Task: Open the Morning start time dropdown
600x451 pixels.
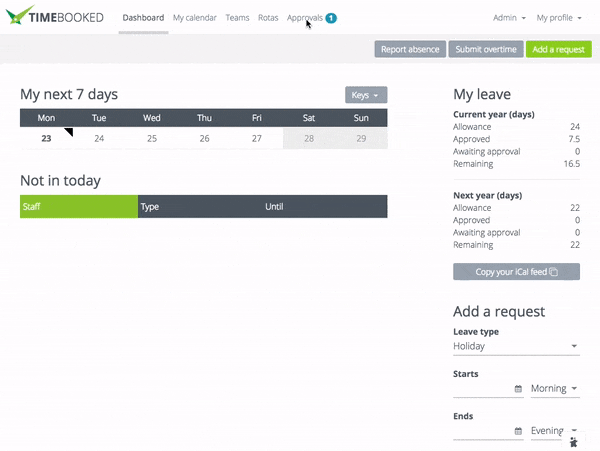Action: [555, 389]
